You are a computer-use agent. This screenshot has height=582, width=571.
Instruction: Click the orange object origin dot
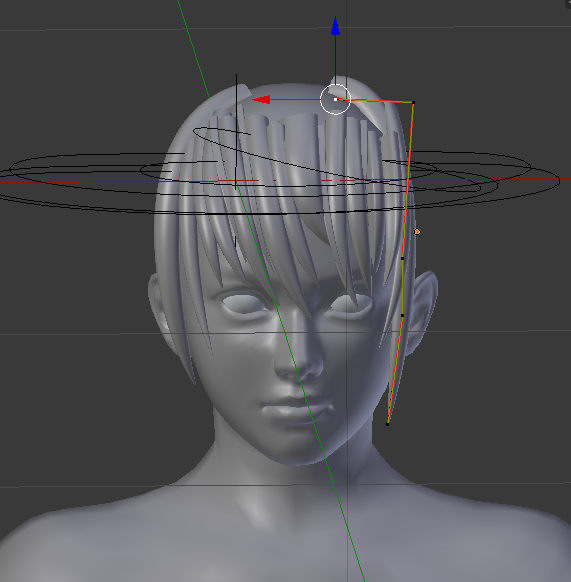pyautogui.click(x=417, y=232)
